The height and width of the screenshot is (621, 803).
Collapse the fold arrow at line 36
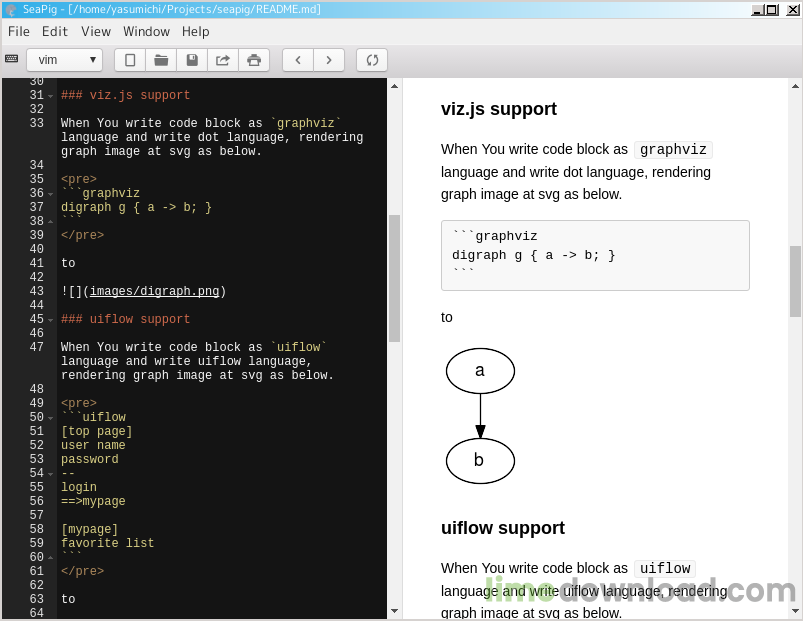(x=50, y=194)
